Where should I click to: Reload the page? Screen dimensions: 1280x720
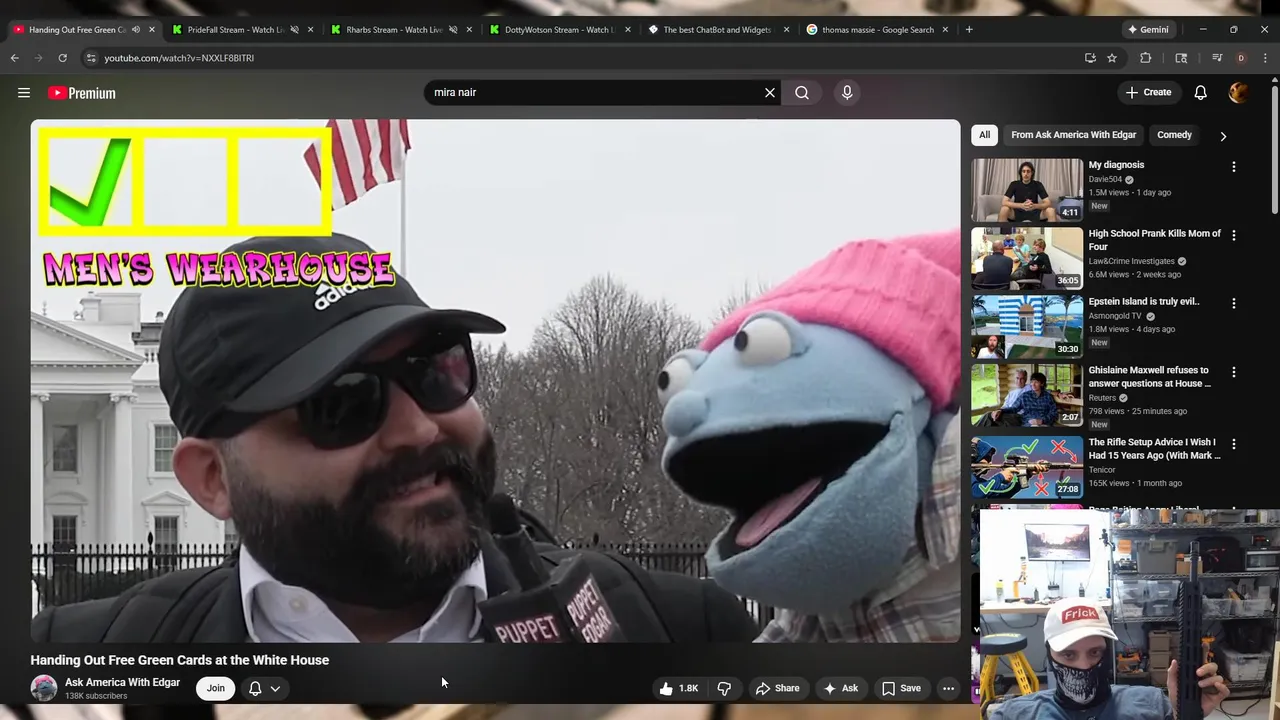click(x=62, y=58)
